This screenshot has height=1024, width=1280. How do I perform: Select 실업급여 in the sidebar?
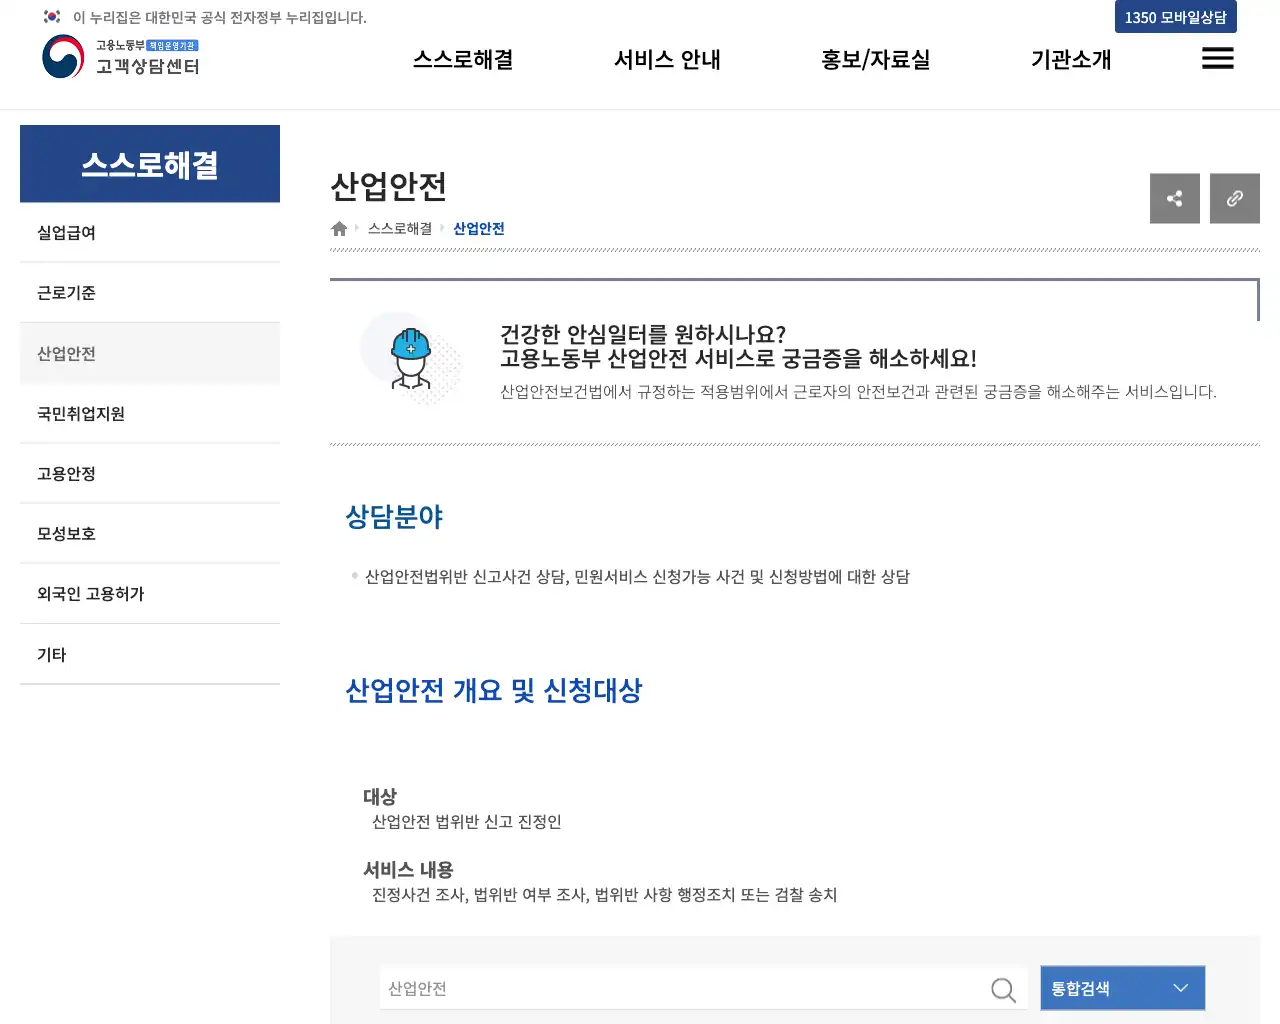66,232
